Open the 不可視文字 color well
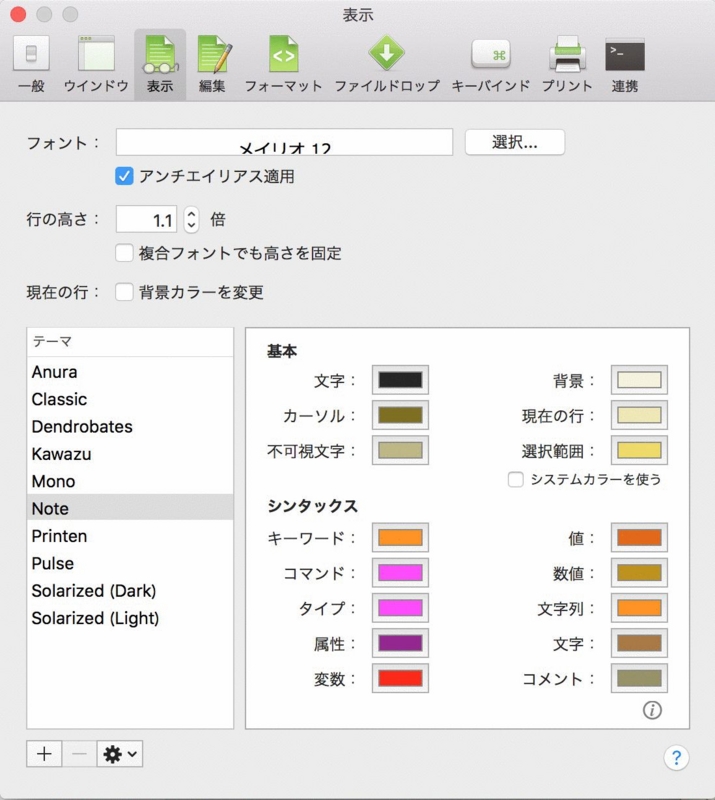This screenshot has height=800, width=715. (400, 451)
